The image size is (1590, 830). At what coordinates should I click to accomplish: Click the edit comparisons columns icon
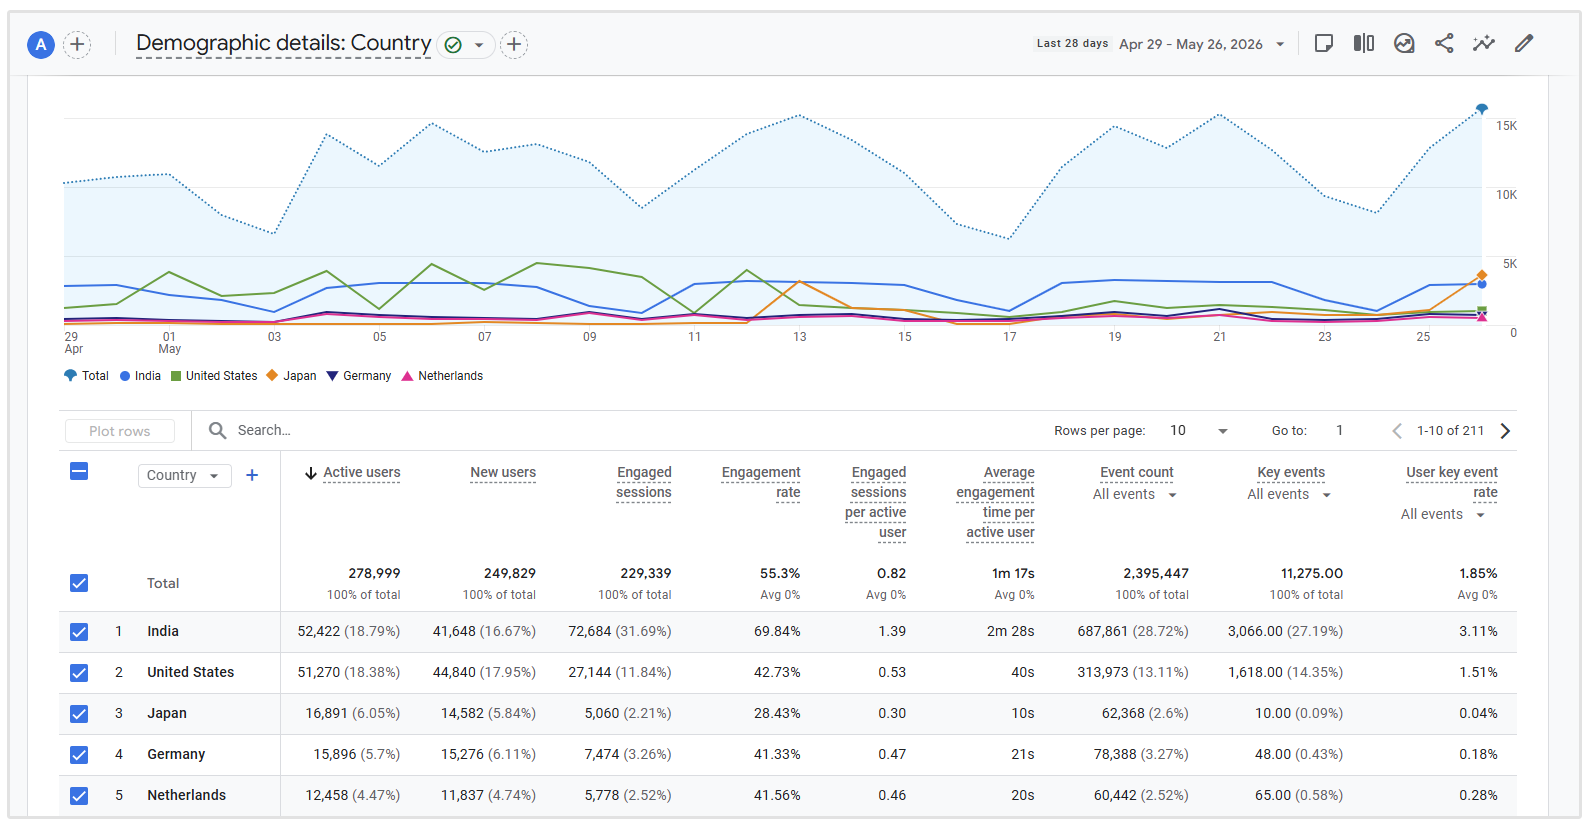1364,43
